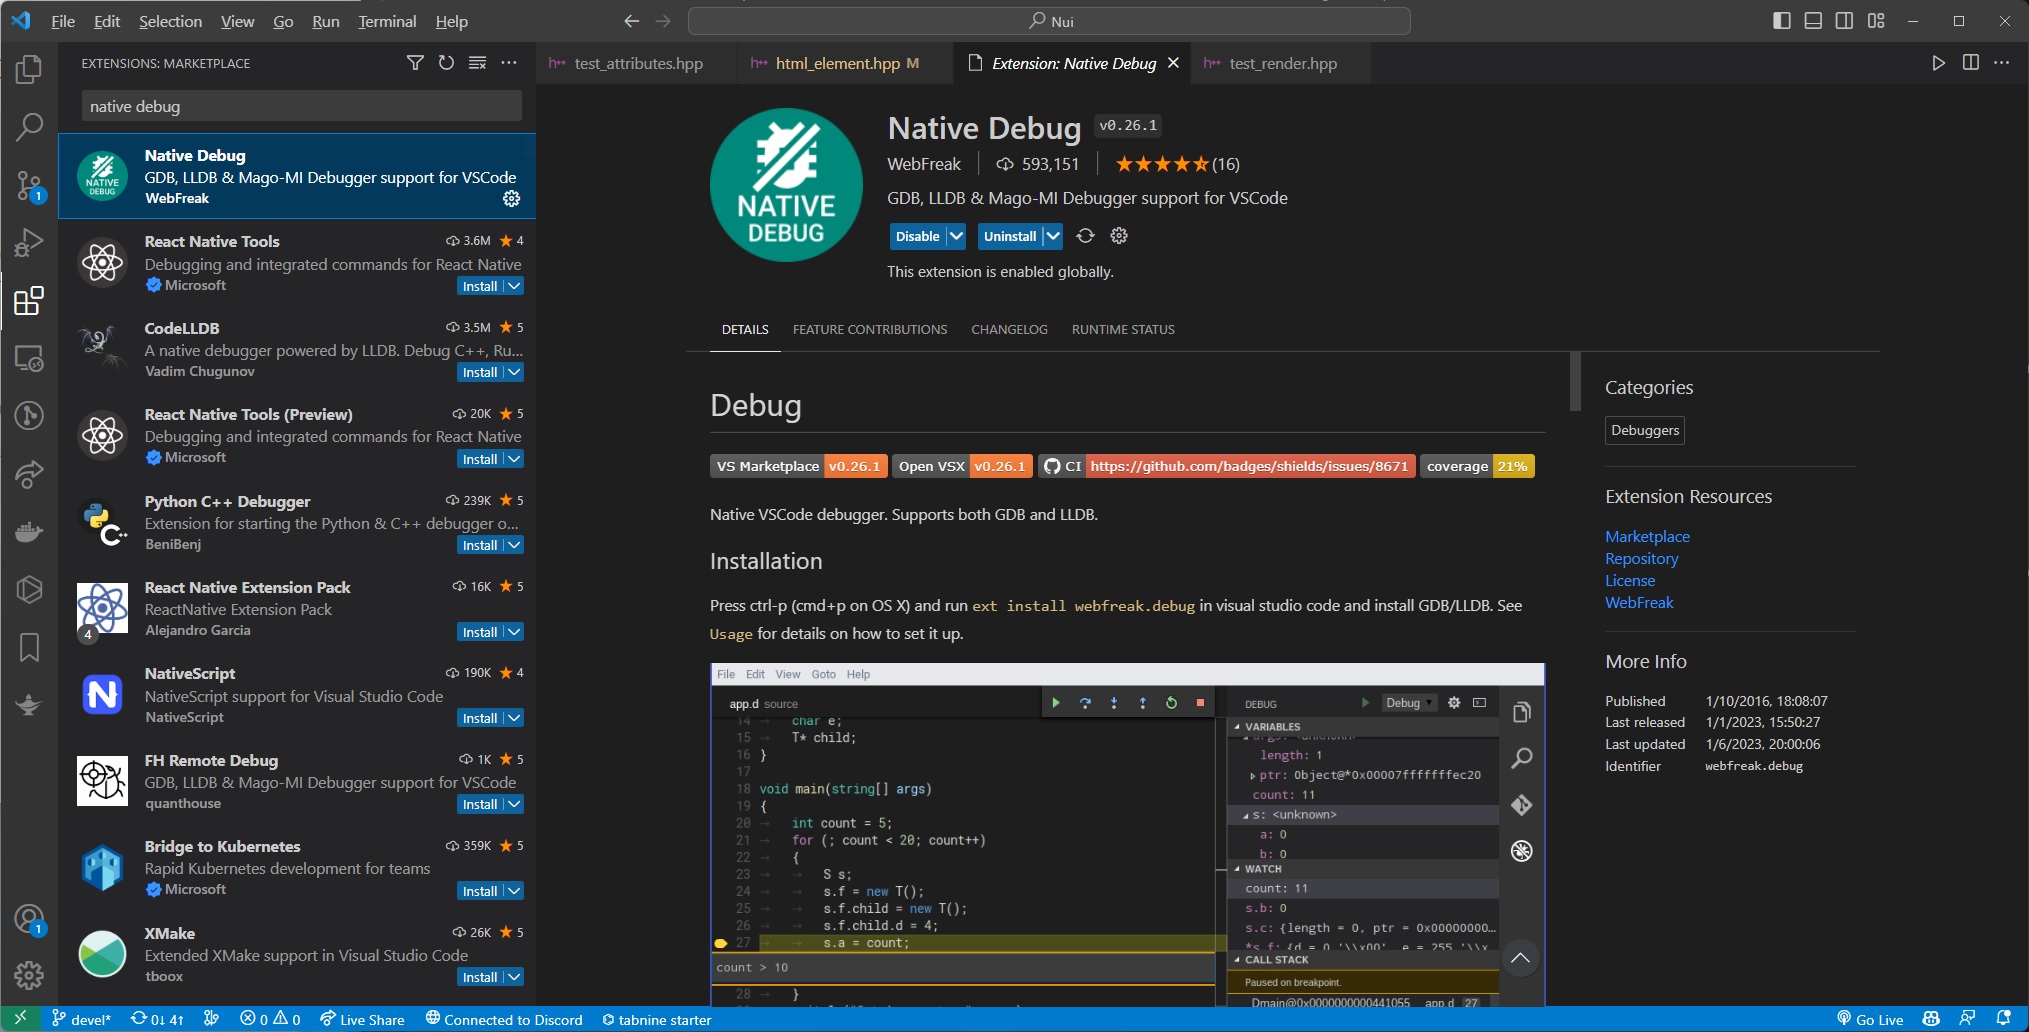This screenshot has width=2029, height=1032.
Task: Uninstall the Native Debug extension
Action: click(1010, 236)
